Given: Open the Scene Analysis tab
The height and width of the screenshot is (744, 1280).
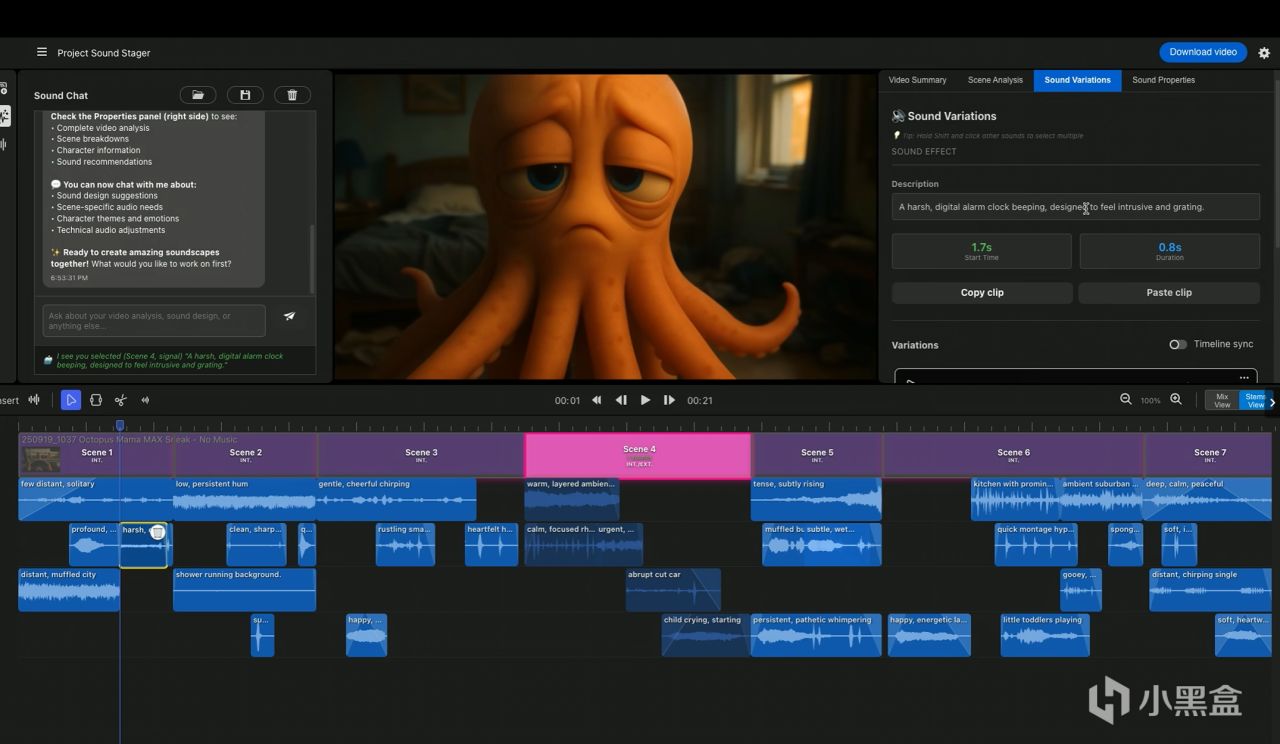Looking at the screenshot, I should pyautogui.click(x=995, y=80).
